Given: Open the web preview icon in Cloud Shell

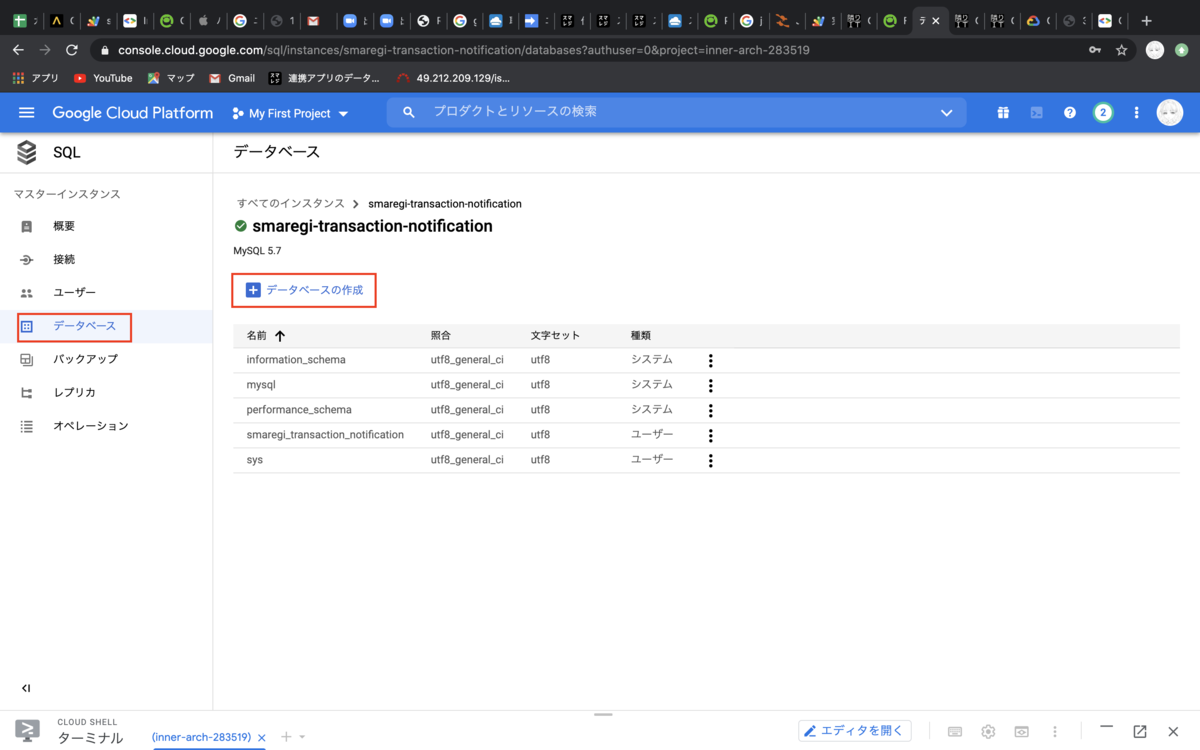Looking at the screenshot, I should click(x=1021, y=731).
